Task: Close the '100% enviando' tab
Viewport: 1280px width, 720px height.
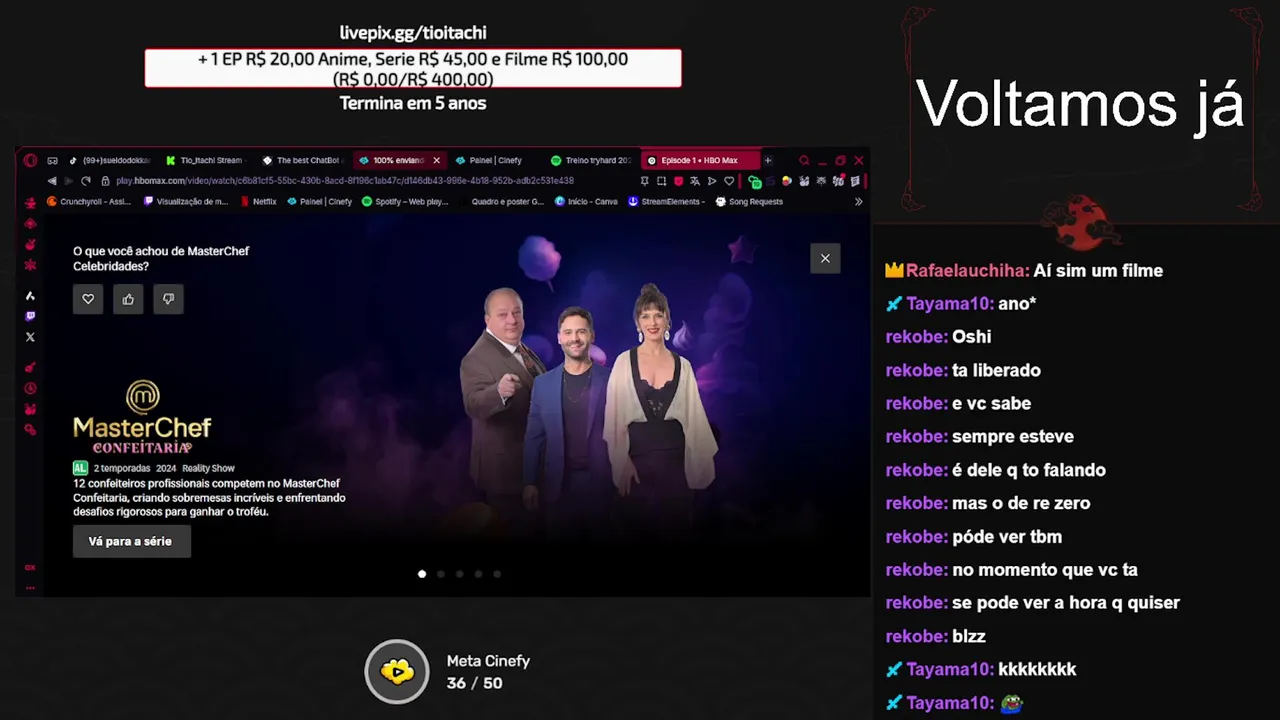Action: click(436, 160)
